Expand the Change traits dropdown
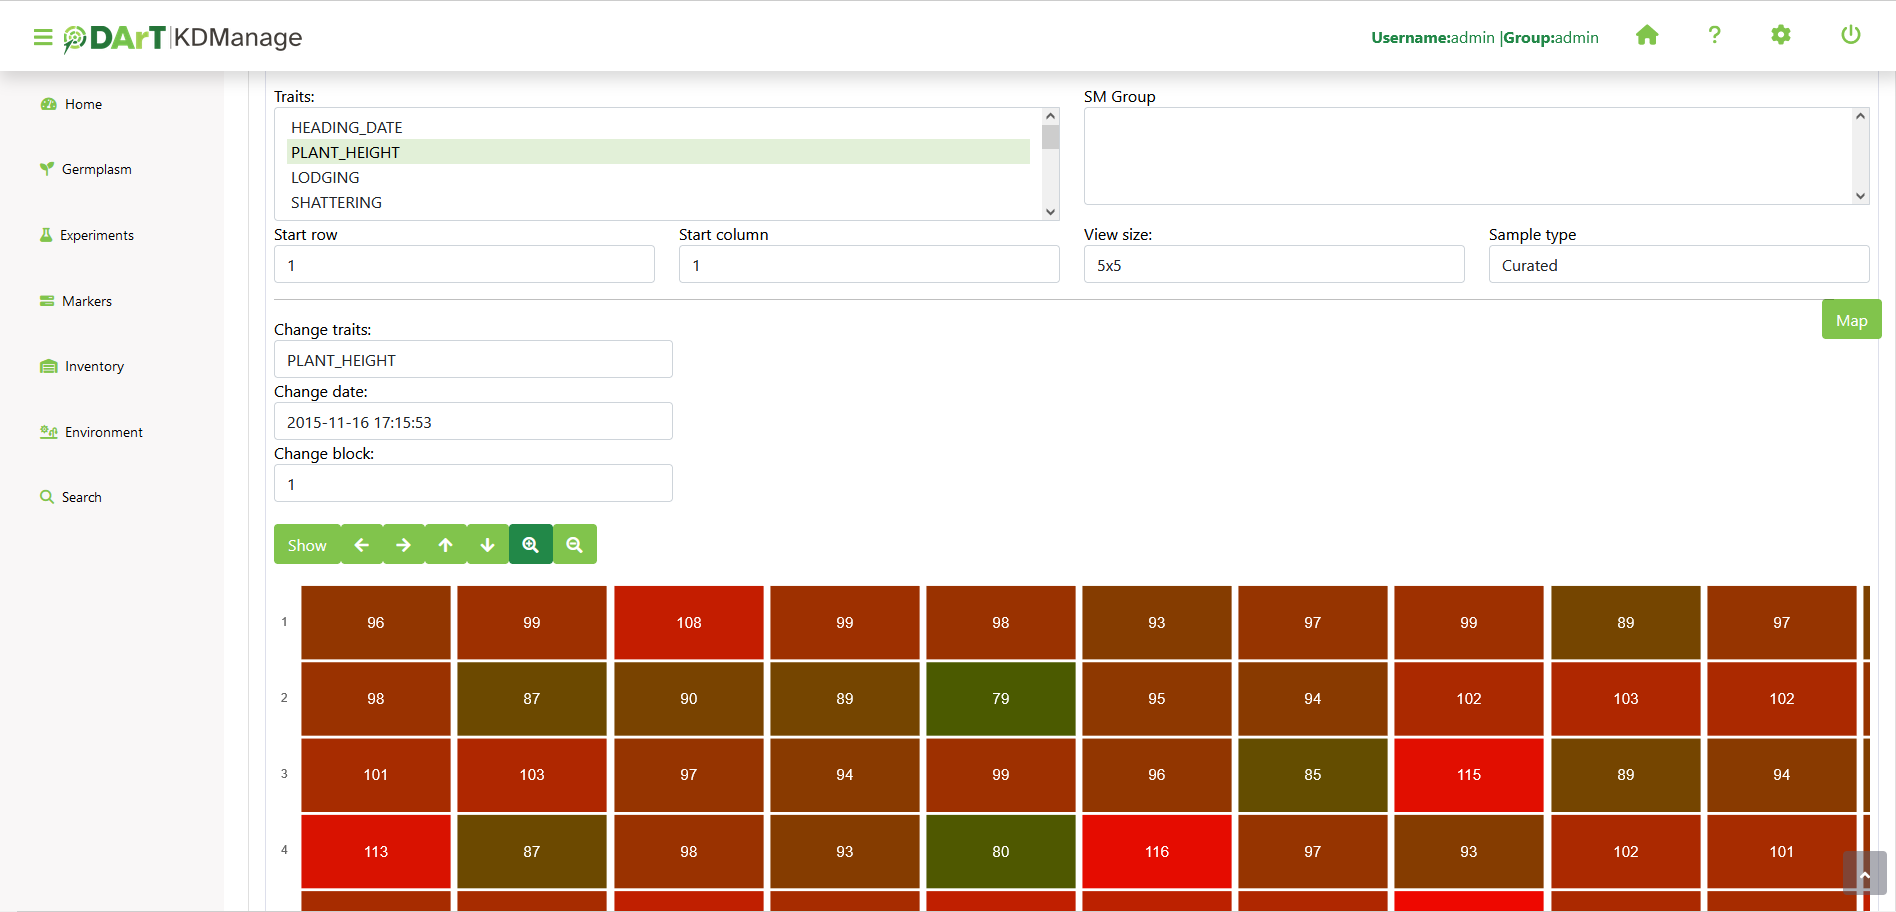1896x912 pixels. (x=472, y=360)
